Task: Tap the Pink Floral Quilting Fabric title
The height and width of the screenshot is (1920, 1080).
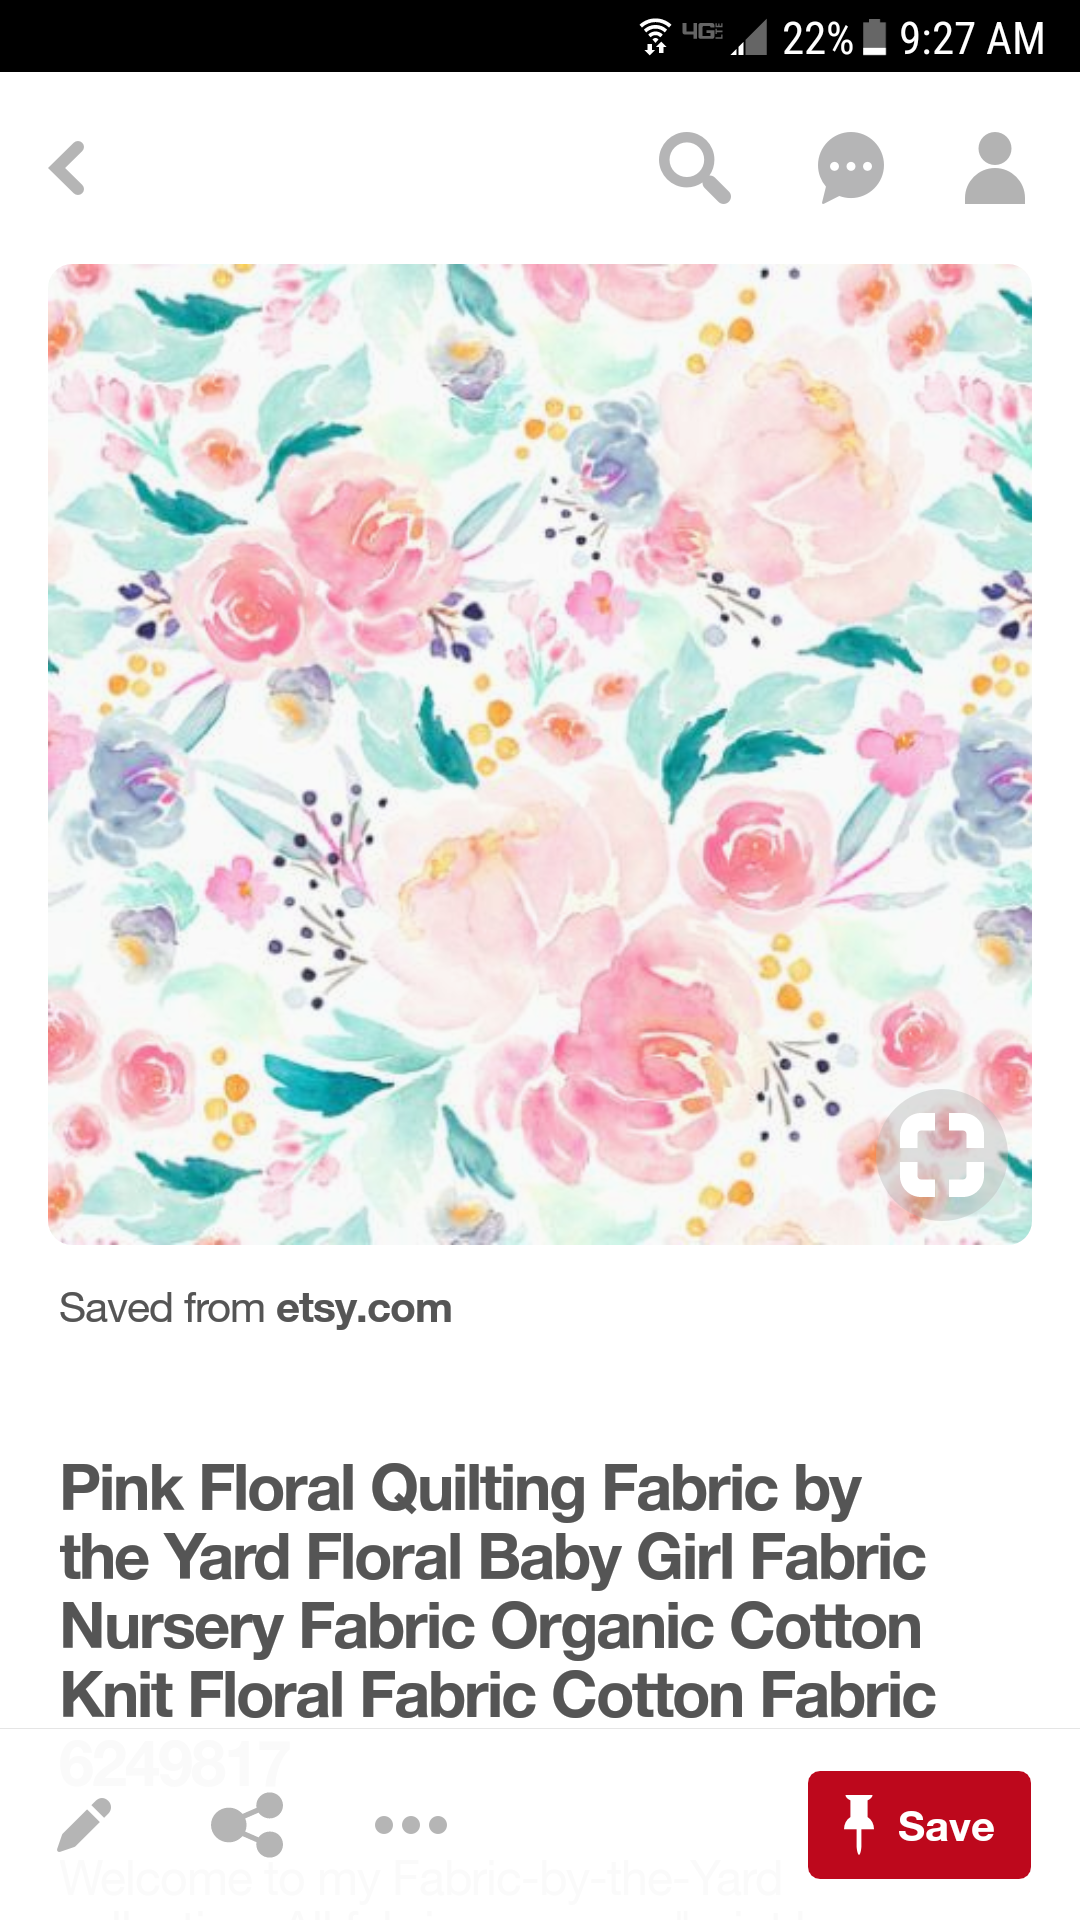Action: (x=498, y=1592)
